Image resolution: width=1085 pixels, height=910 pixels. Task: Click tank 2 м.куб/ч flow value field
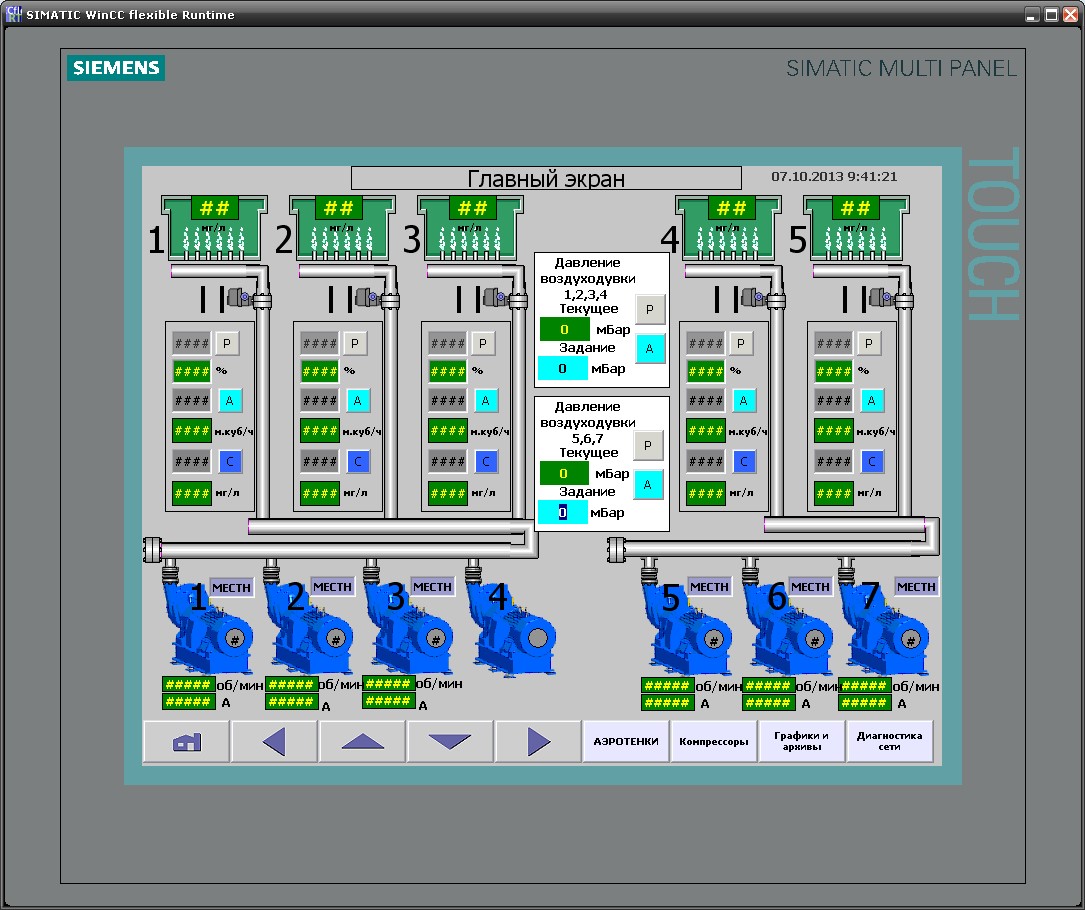320,431
